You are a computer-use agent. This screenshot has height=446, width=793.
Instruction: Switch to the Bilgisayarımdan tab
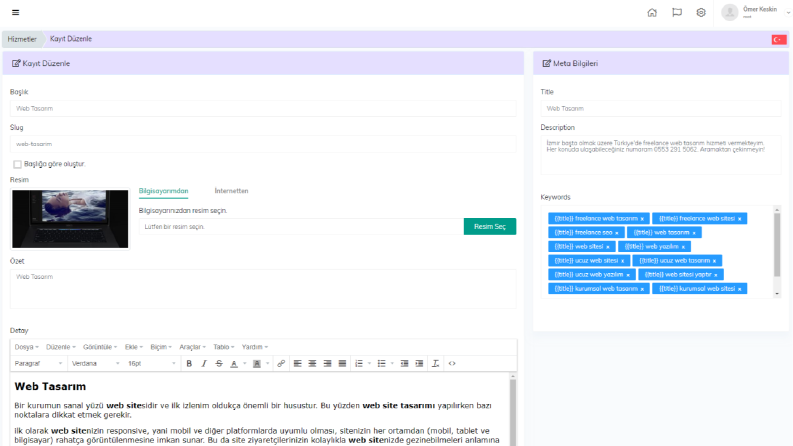(x=163, y=191)
